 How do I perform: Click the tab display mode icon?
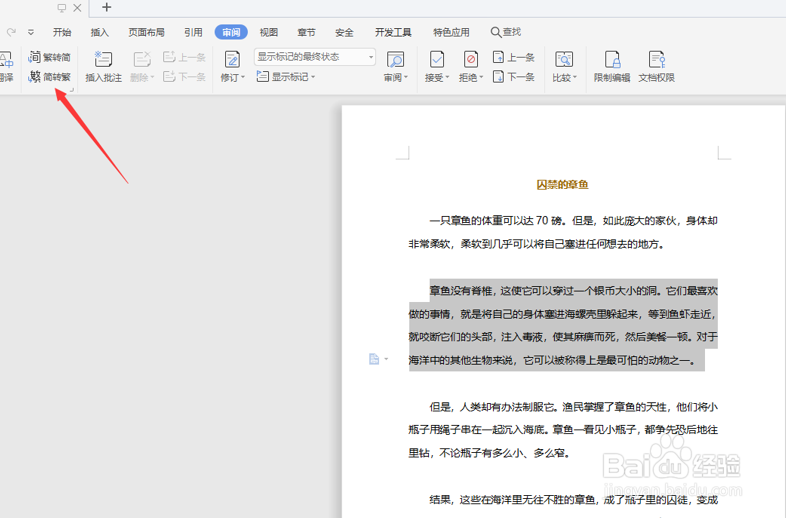[x=62, y=8]
